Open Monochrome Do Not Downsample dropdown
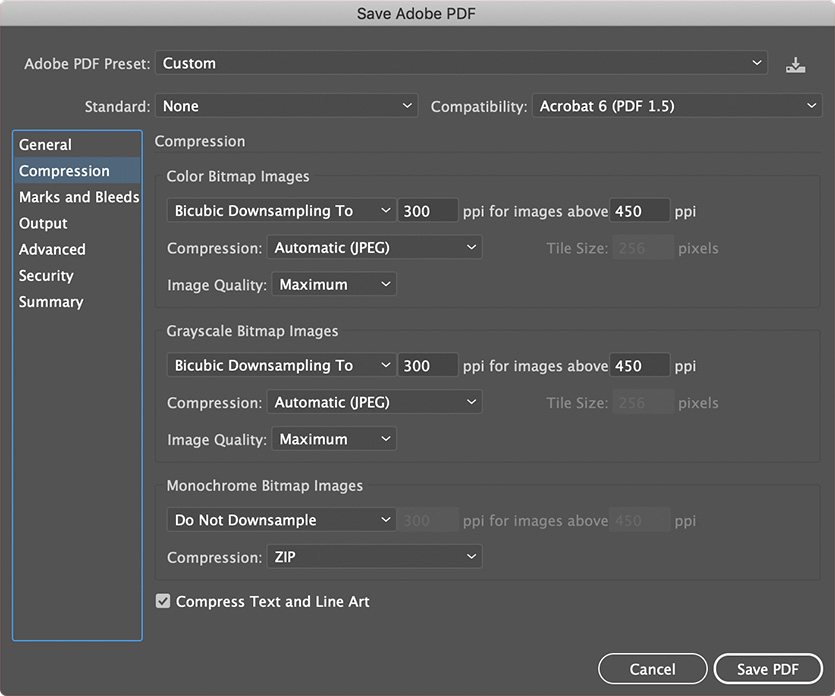 click(x=281, y=520)
